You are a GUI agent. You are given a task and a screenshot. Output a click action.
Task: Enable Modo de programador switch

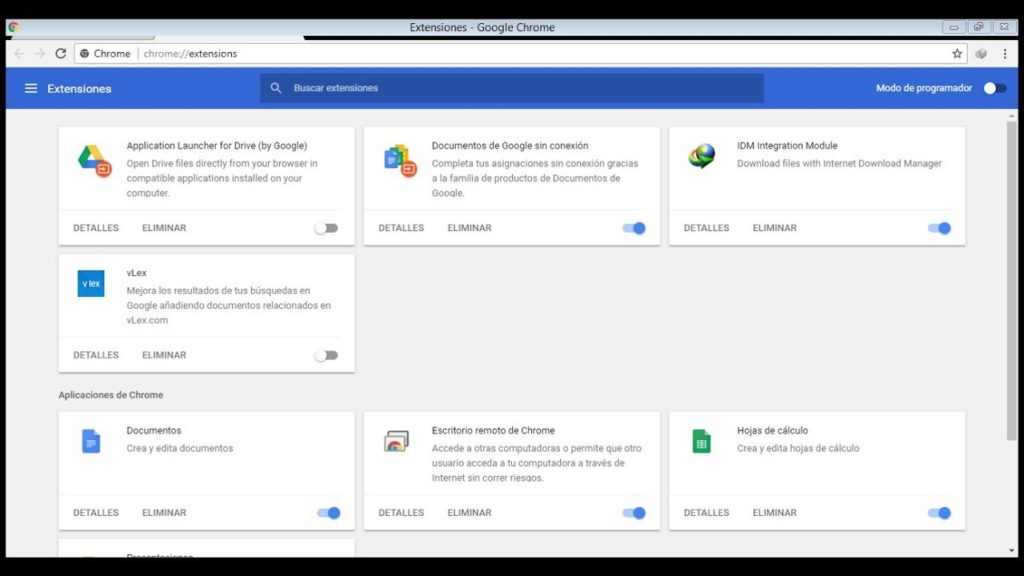pos(995,88)
